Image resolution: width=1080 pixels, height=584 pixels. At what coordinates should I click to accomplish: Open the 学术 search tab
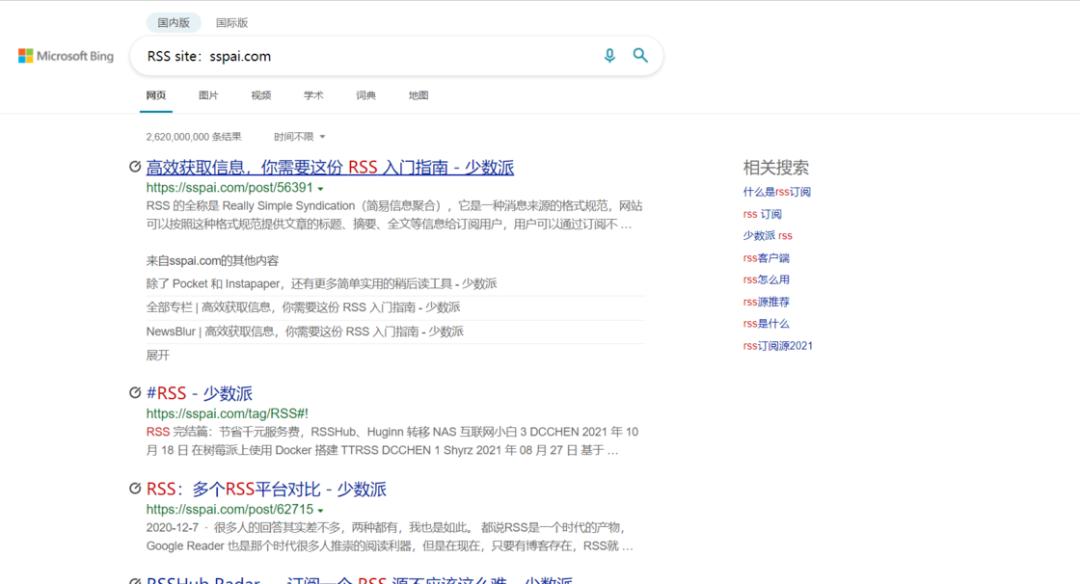[313, 95]
